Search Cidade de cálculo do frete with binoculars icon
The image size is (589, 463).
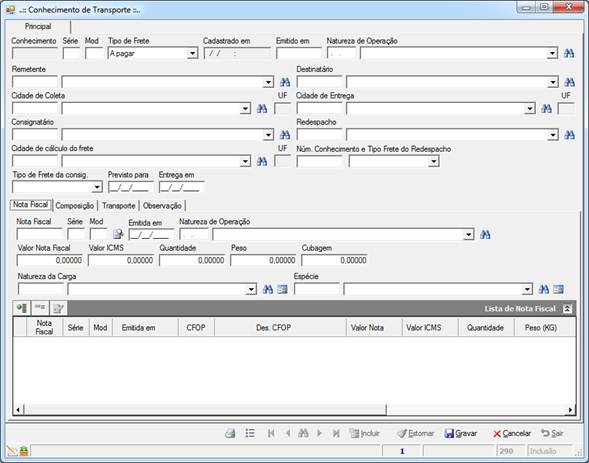tap(262, 161)
